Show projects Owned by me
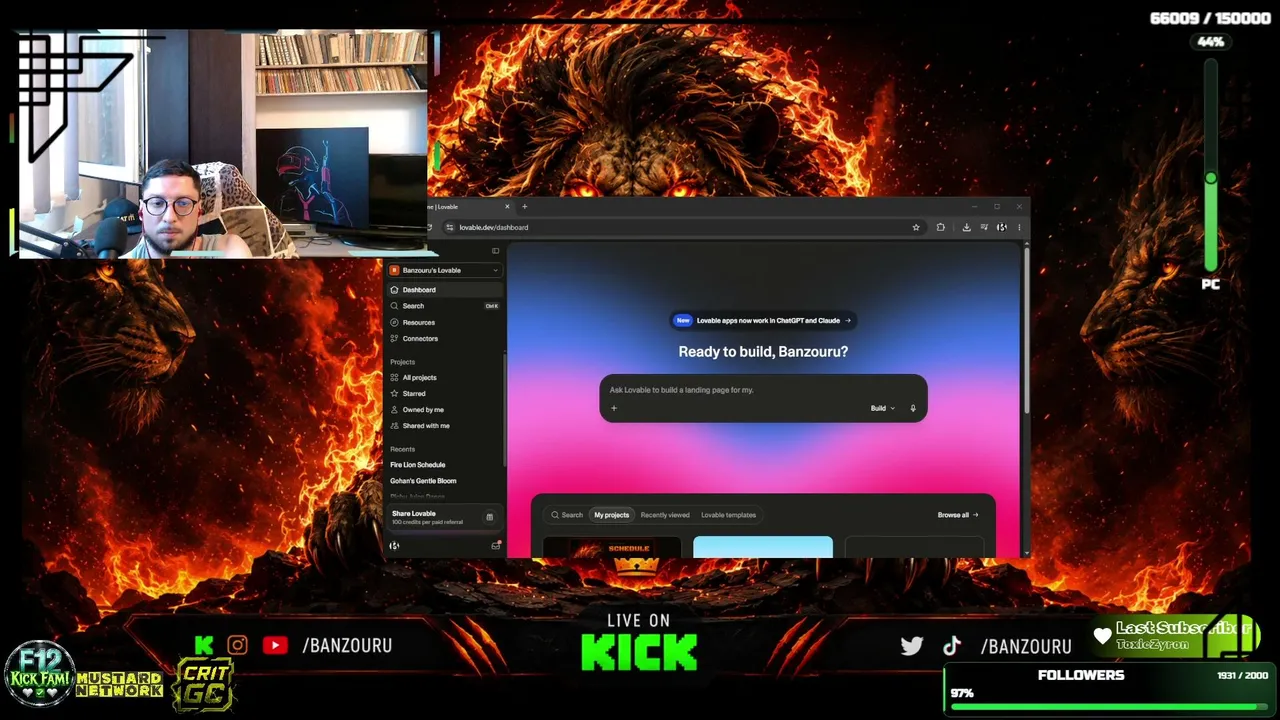Image resolution: width=1280 pixels, height=720 pixels. point(444,410)
